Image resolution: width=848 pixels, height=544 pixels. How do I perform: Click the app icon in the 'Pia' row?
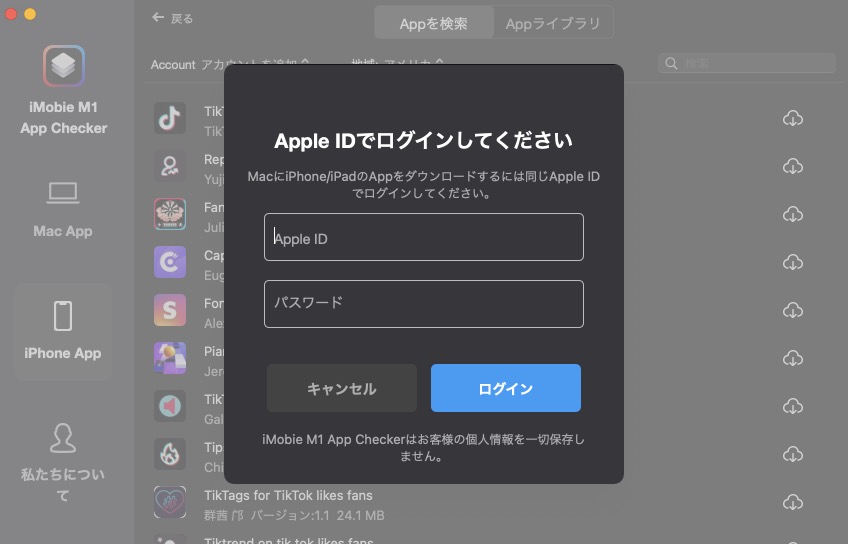170,358
